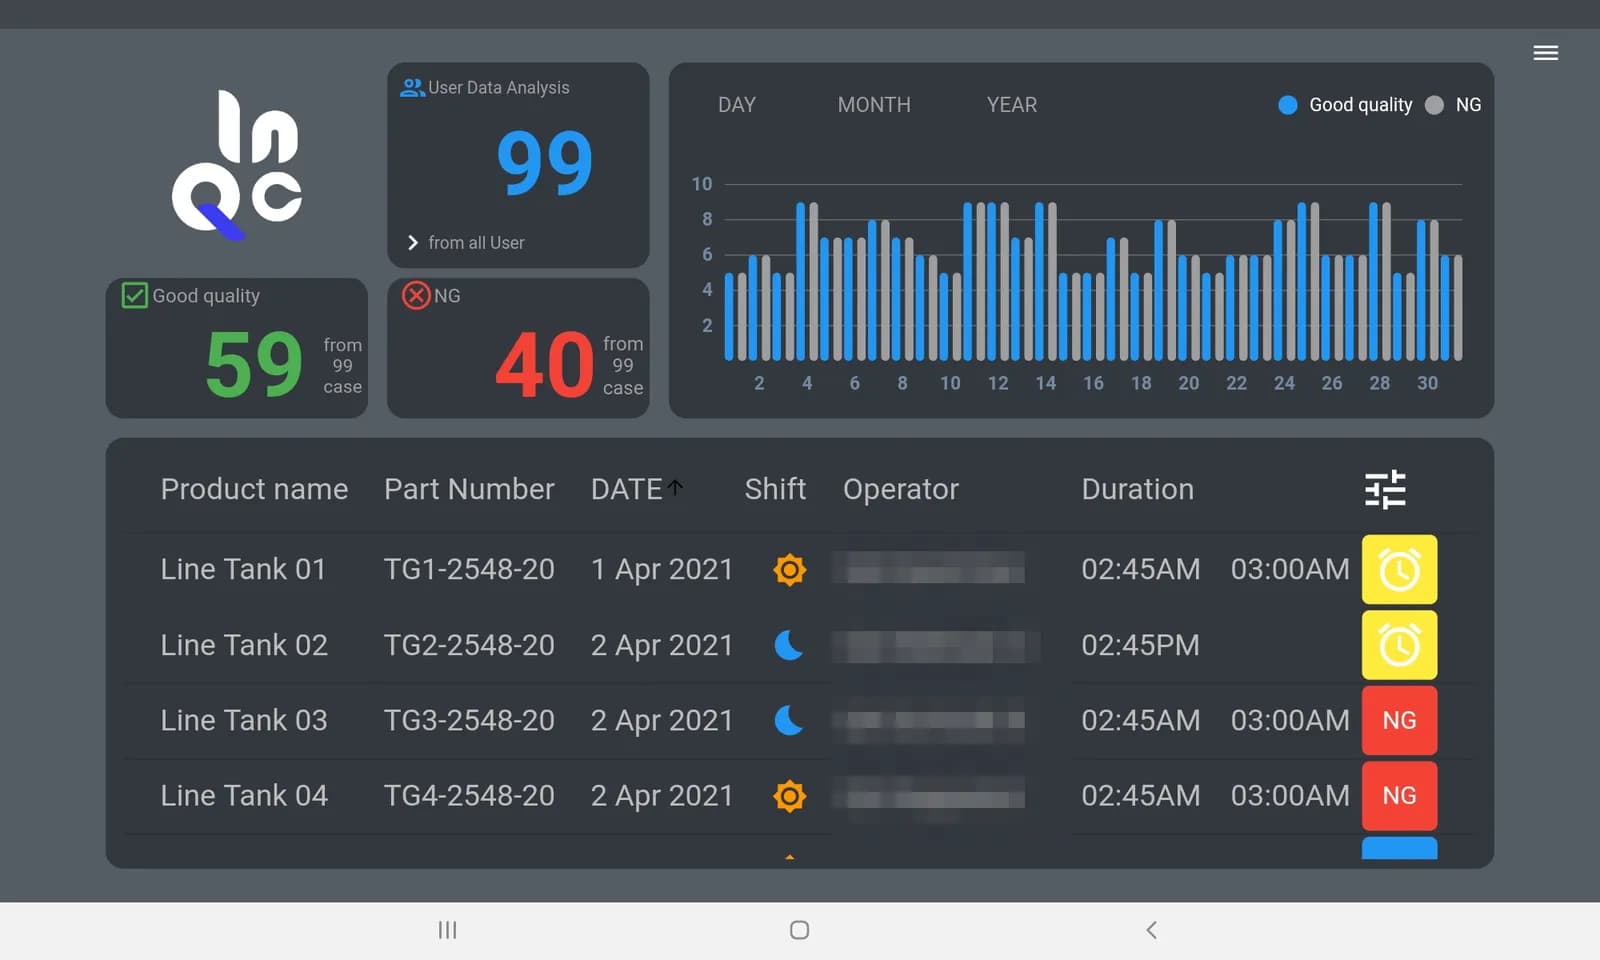Tap the Android back arrow

tap(1151, 930)
